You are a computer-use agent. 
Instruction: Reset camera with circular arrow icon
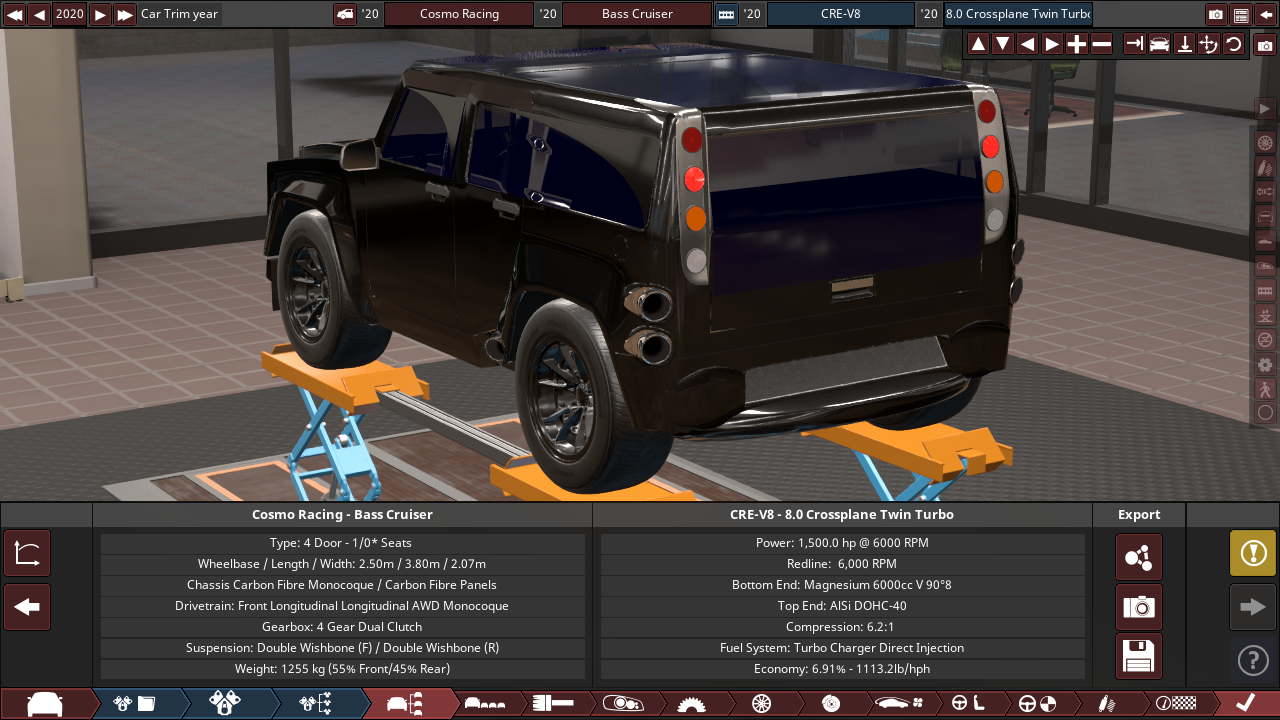click(1234, 44)
